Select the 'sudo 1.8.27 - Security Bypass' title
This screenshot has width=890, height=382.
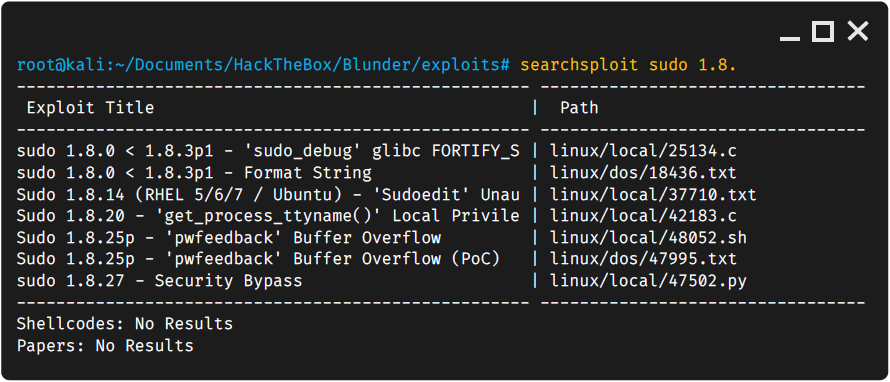(159, 281)
